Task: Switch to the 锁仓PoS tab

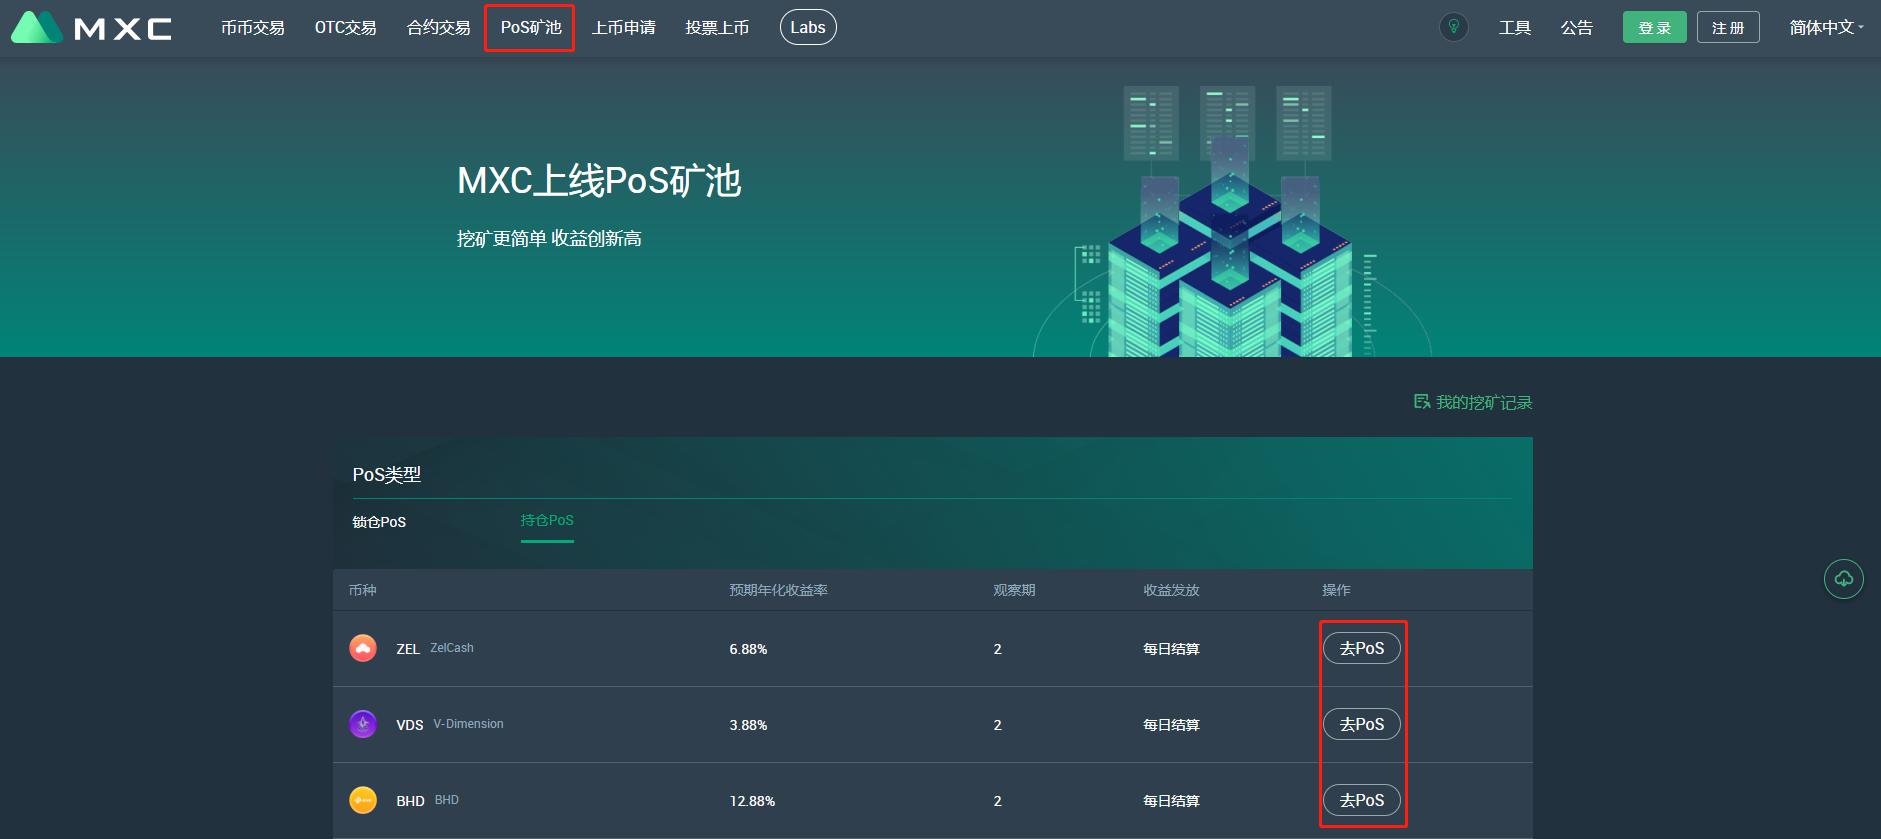Action: tap(379, 522)
